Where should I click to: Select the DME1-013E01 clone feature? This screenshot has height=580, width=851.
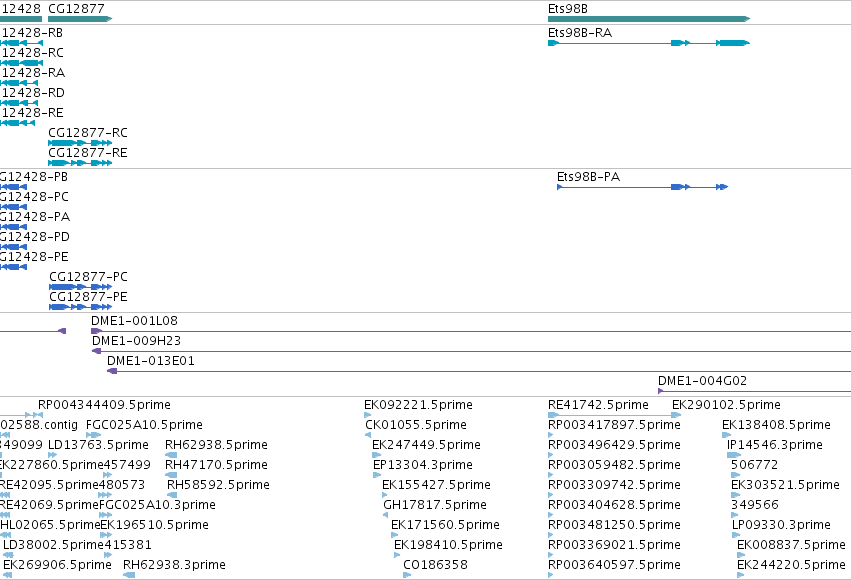[x=479, y=371]
